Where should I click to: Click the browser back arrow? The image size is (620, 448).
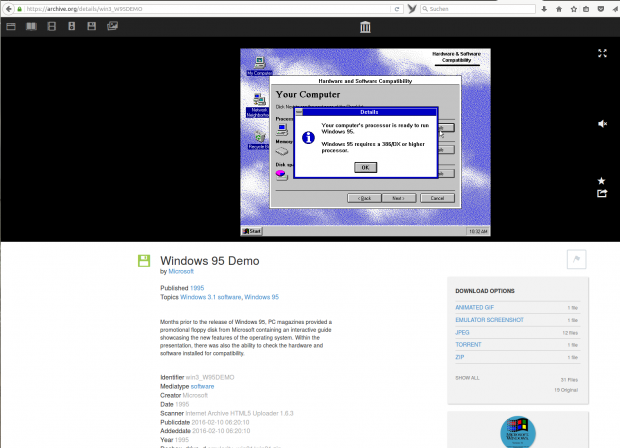pyautogui.click(x=8, y=9)
